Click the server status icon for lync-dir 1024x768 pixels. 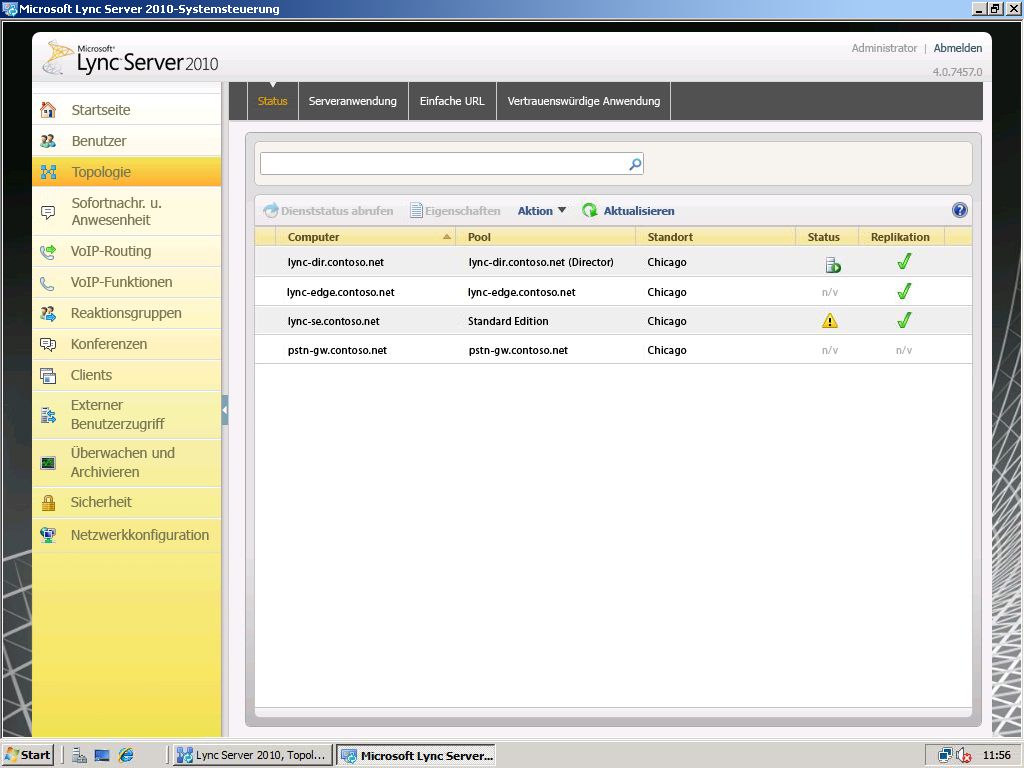pyautogui.click(x=831, y=264)
